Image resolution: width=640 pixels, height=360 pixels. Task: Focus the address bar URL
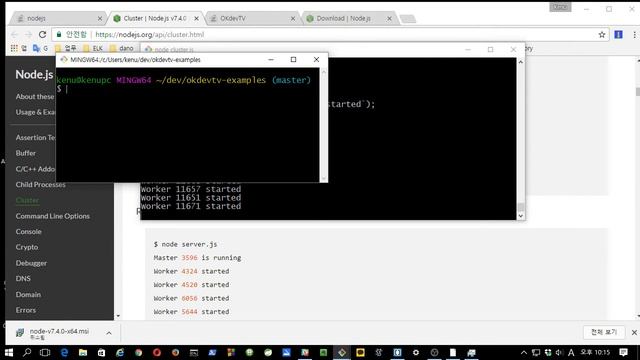point(149,35)
